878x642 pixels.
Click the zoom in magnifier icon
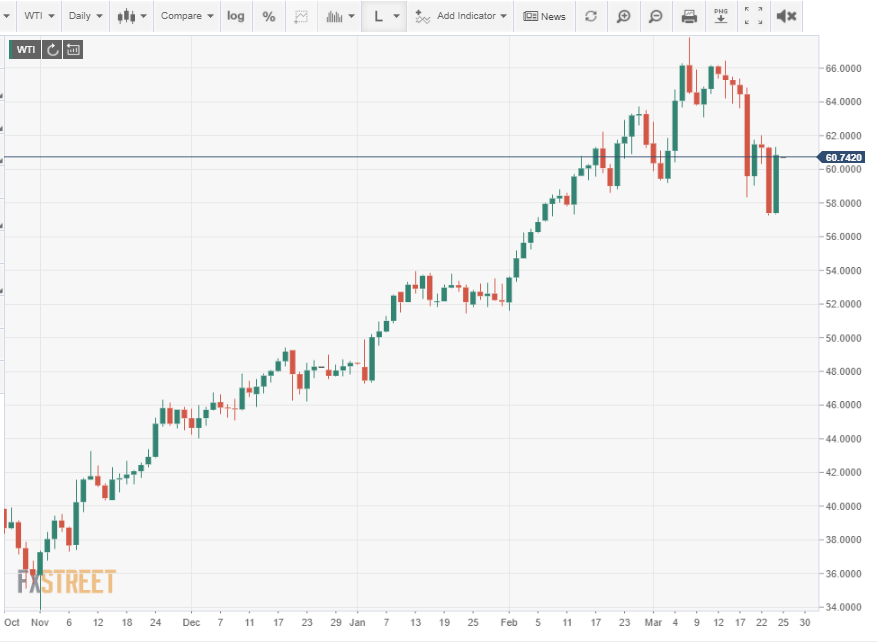(623, 16)
